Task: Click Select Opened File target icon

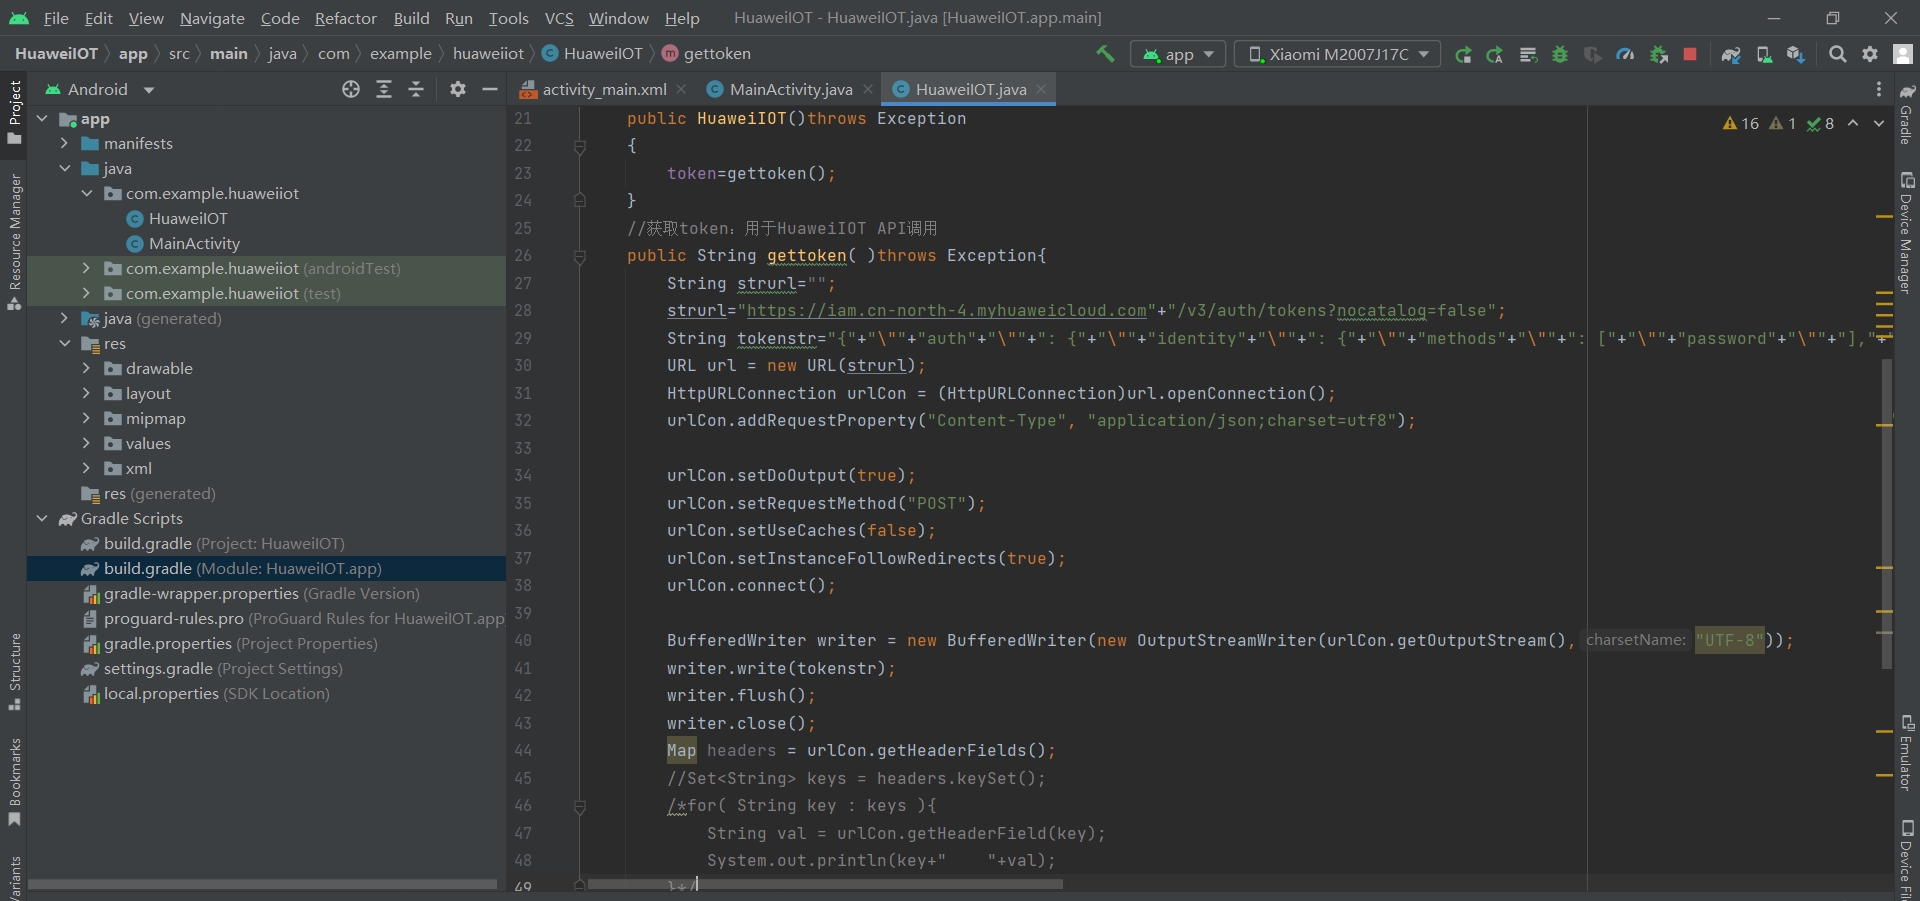Action: click(x=351, y=89)
